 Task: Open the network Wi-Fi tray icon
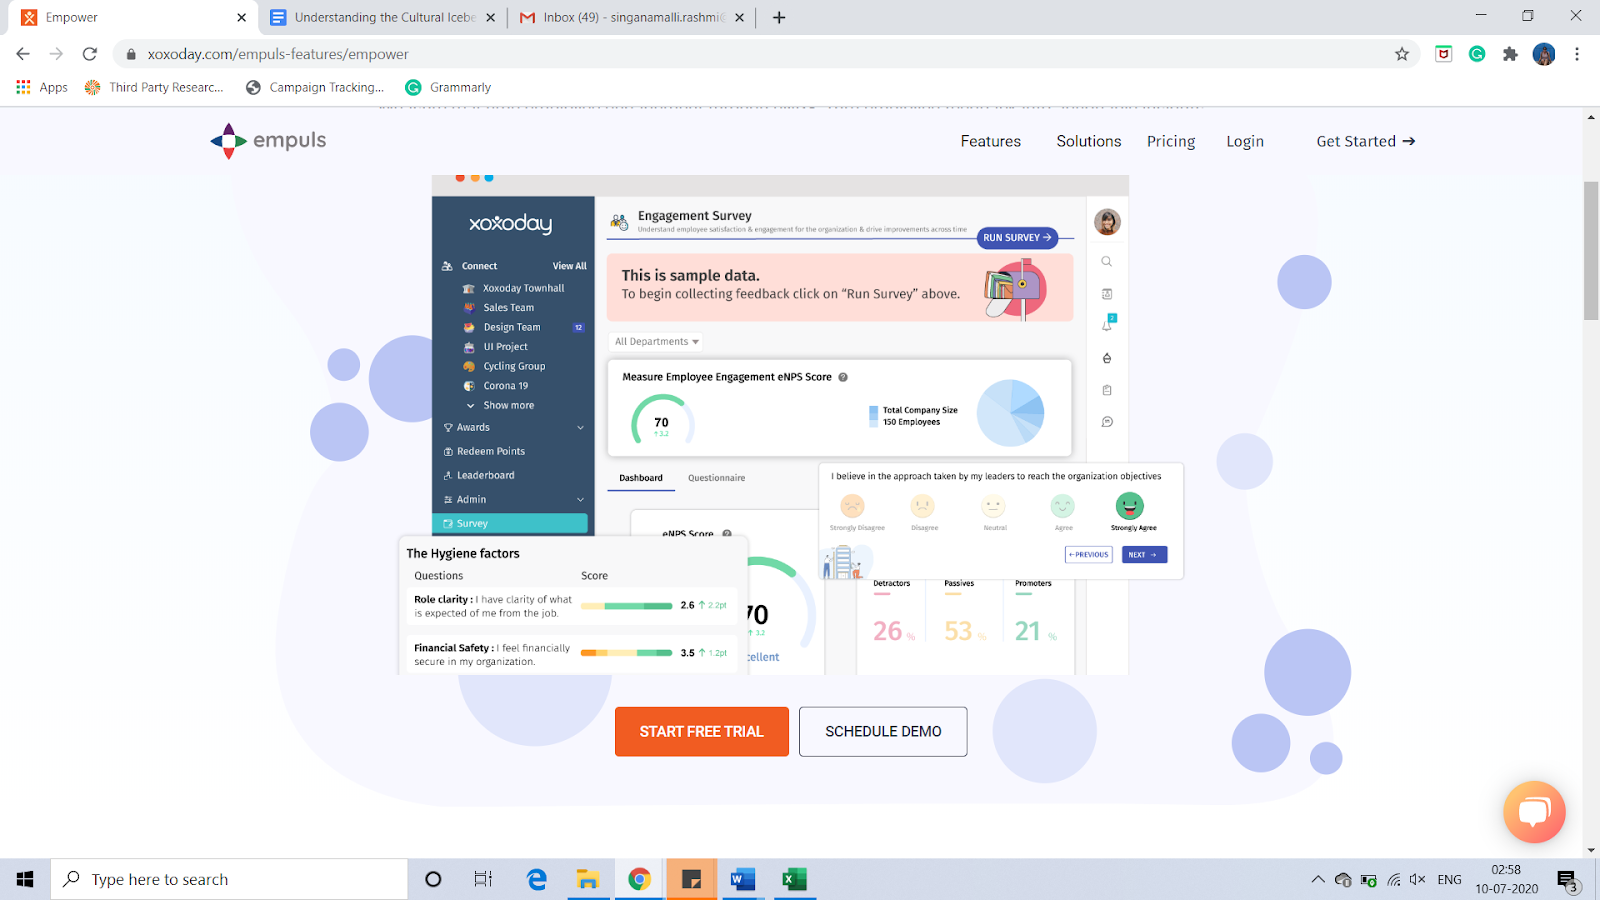coord(1393,880)
